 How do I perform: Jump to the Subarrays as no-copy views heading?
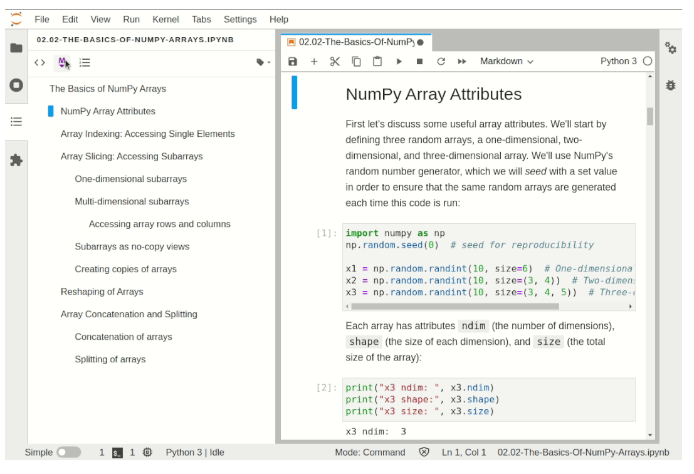[x=131, y=246]
